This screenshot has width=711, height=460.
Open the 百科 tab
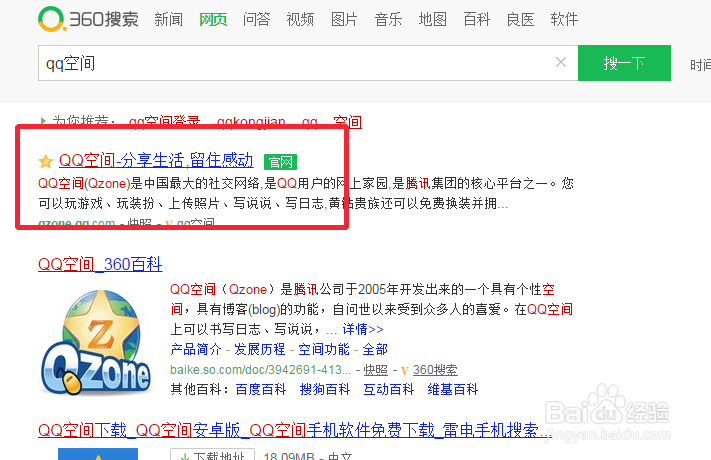[x=477, y=20]
